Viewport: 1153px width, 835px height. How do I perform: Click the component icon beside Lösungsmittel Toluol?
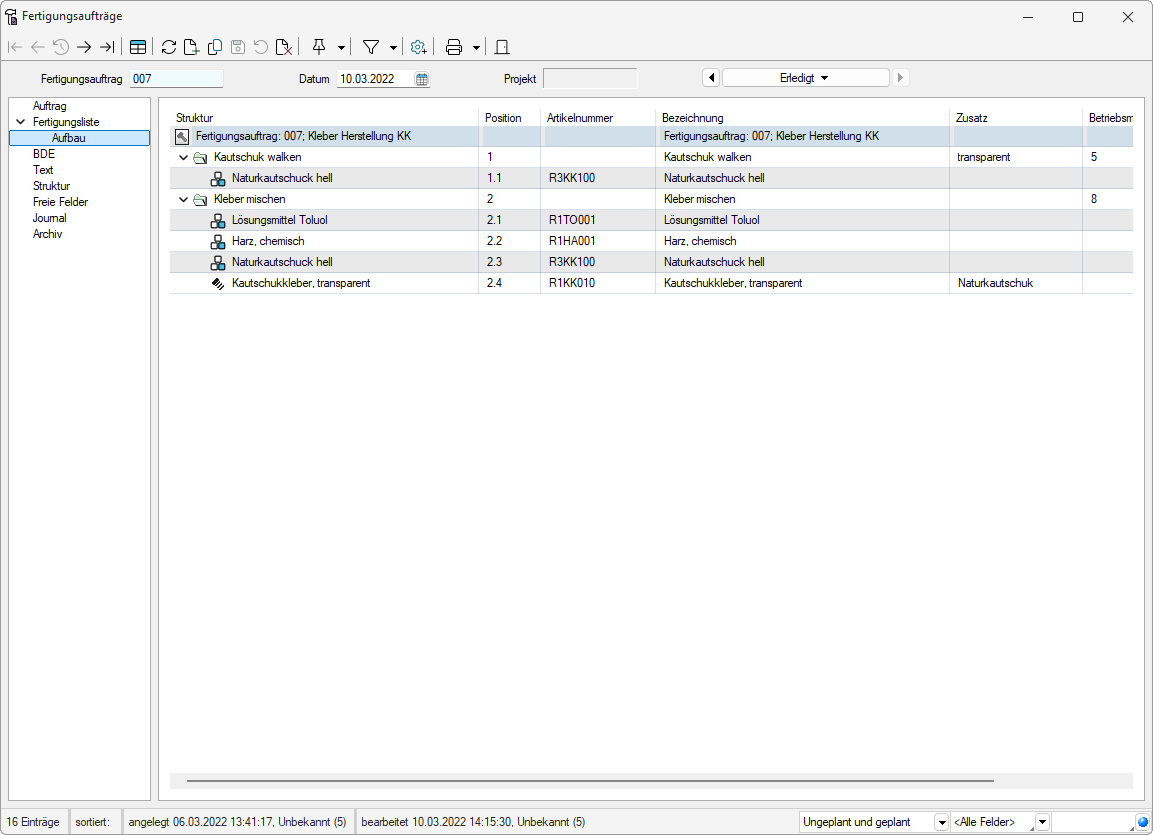pyautogui.click(x=218, y=221)
